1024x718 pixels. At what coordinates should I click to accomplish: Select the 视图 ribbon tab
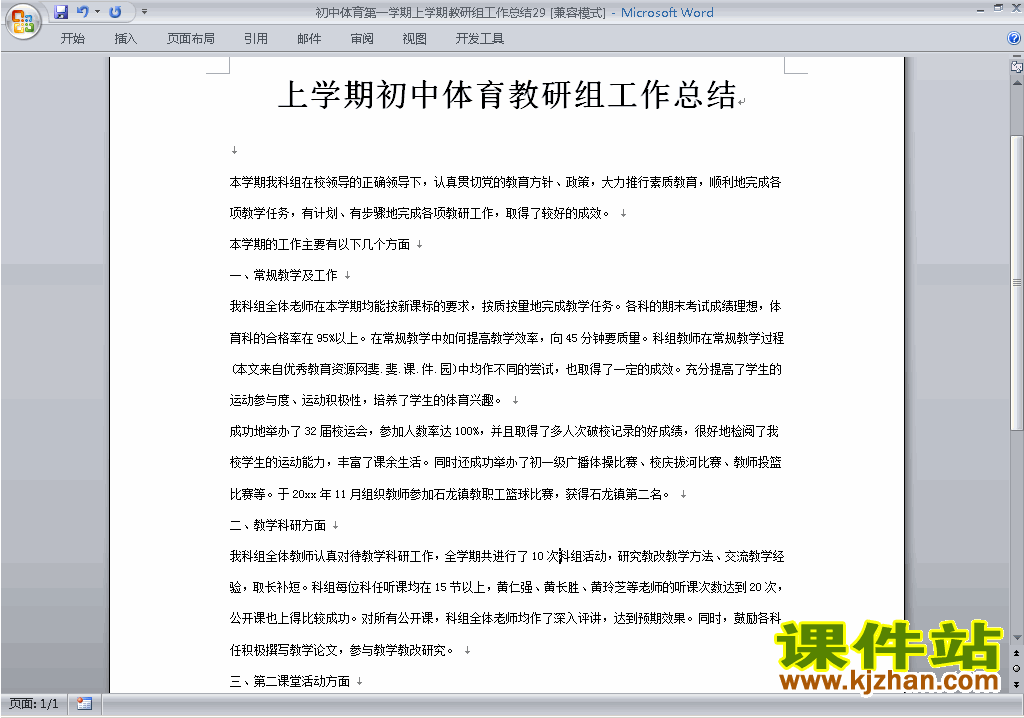pyautogui.click(x=415, y=39)
